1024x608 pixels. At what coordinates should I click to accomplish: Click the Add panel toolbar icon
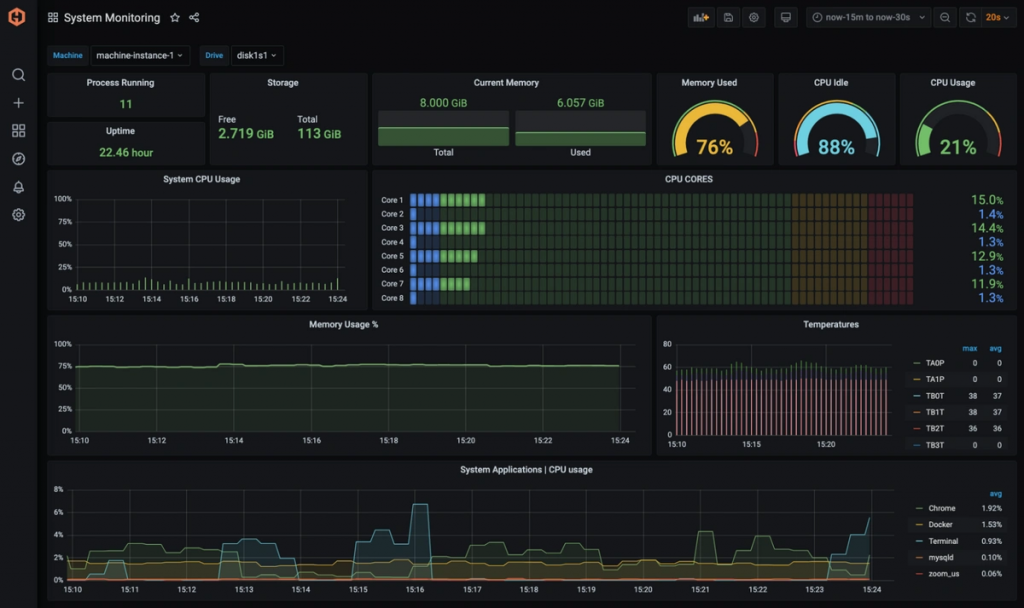coord(700,18)
